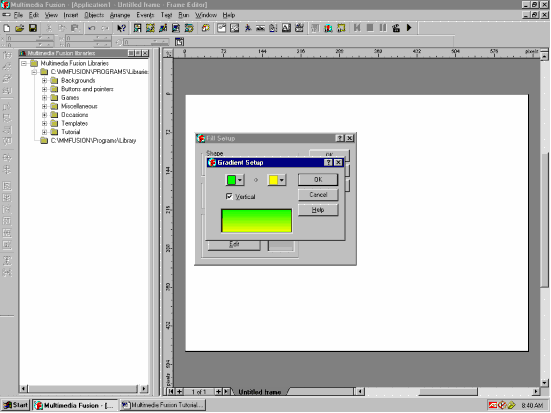
Task: Click the rewind to start playback icon
Action: pos(357,28)
